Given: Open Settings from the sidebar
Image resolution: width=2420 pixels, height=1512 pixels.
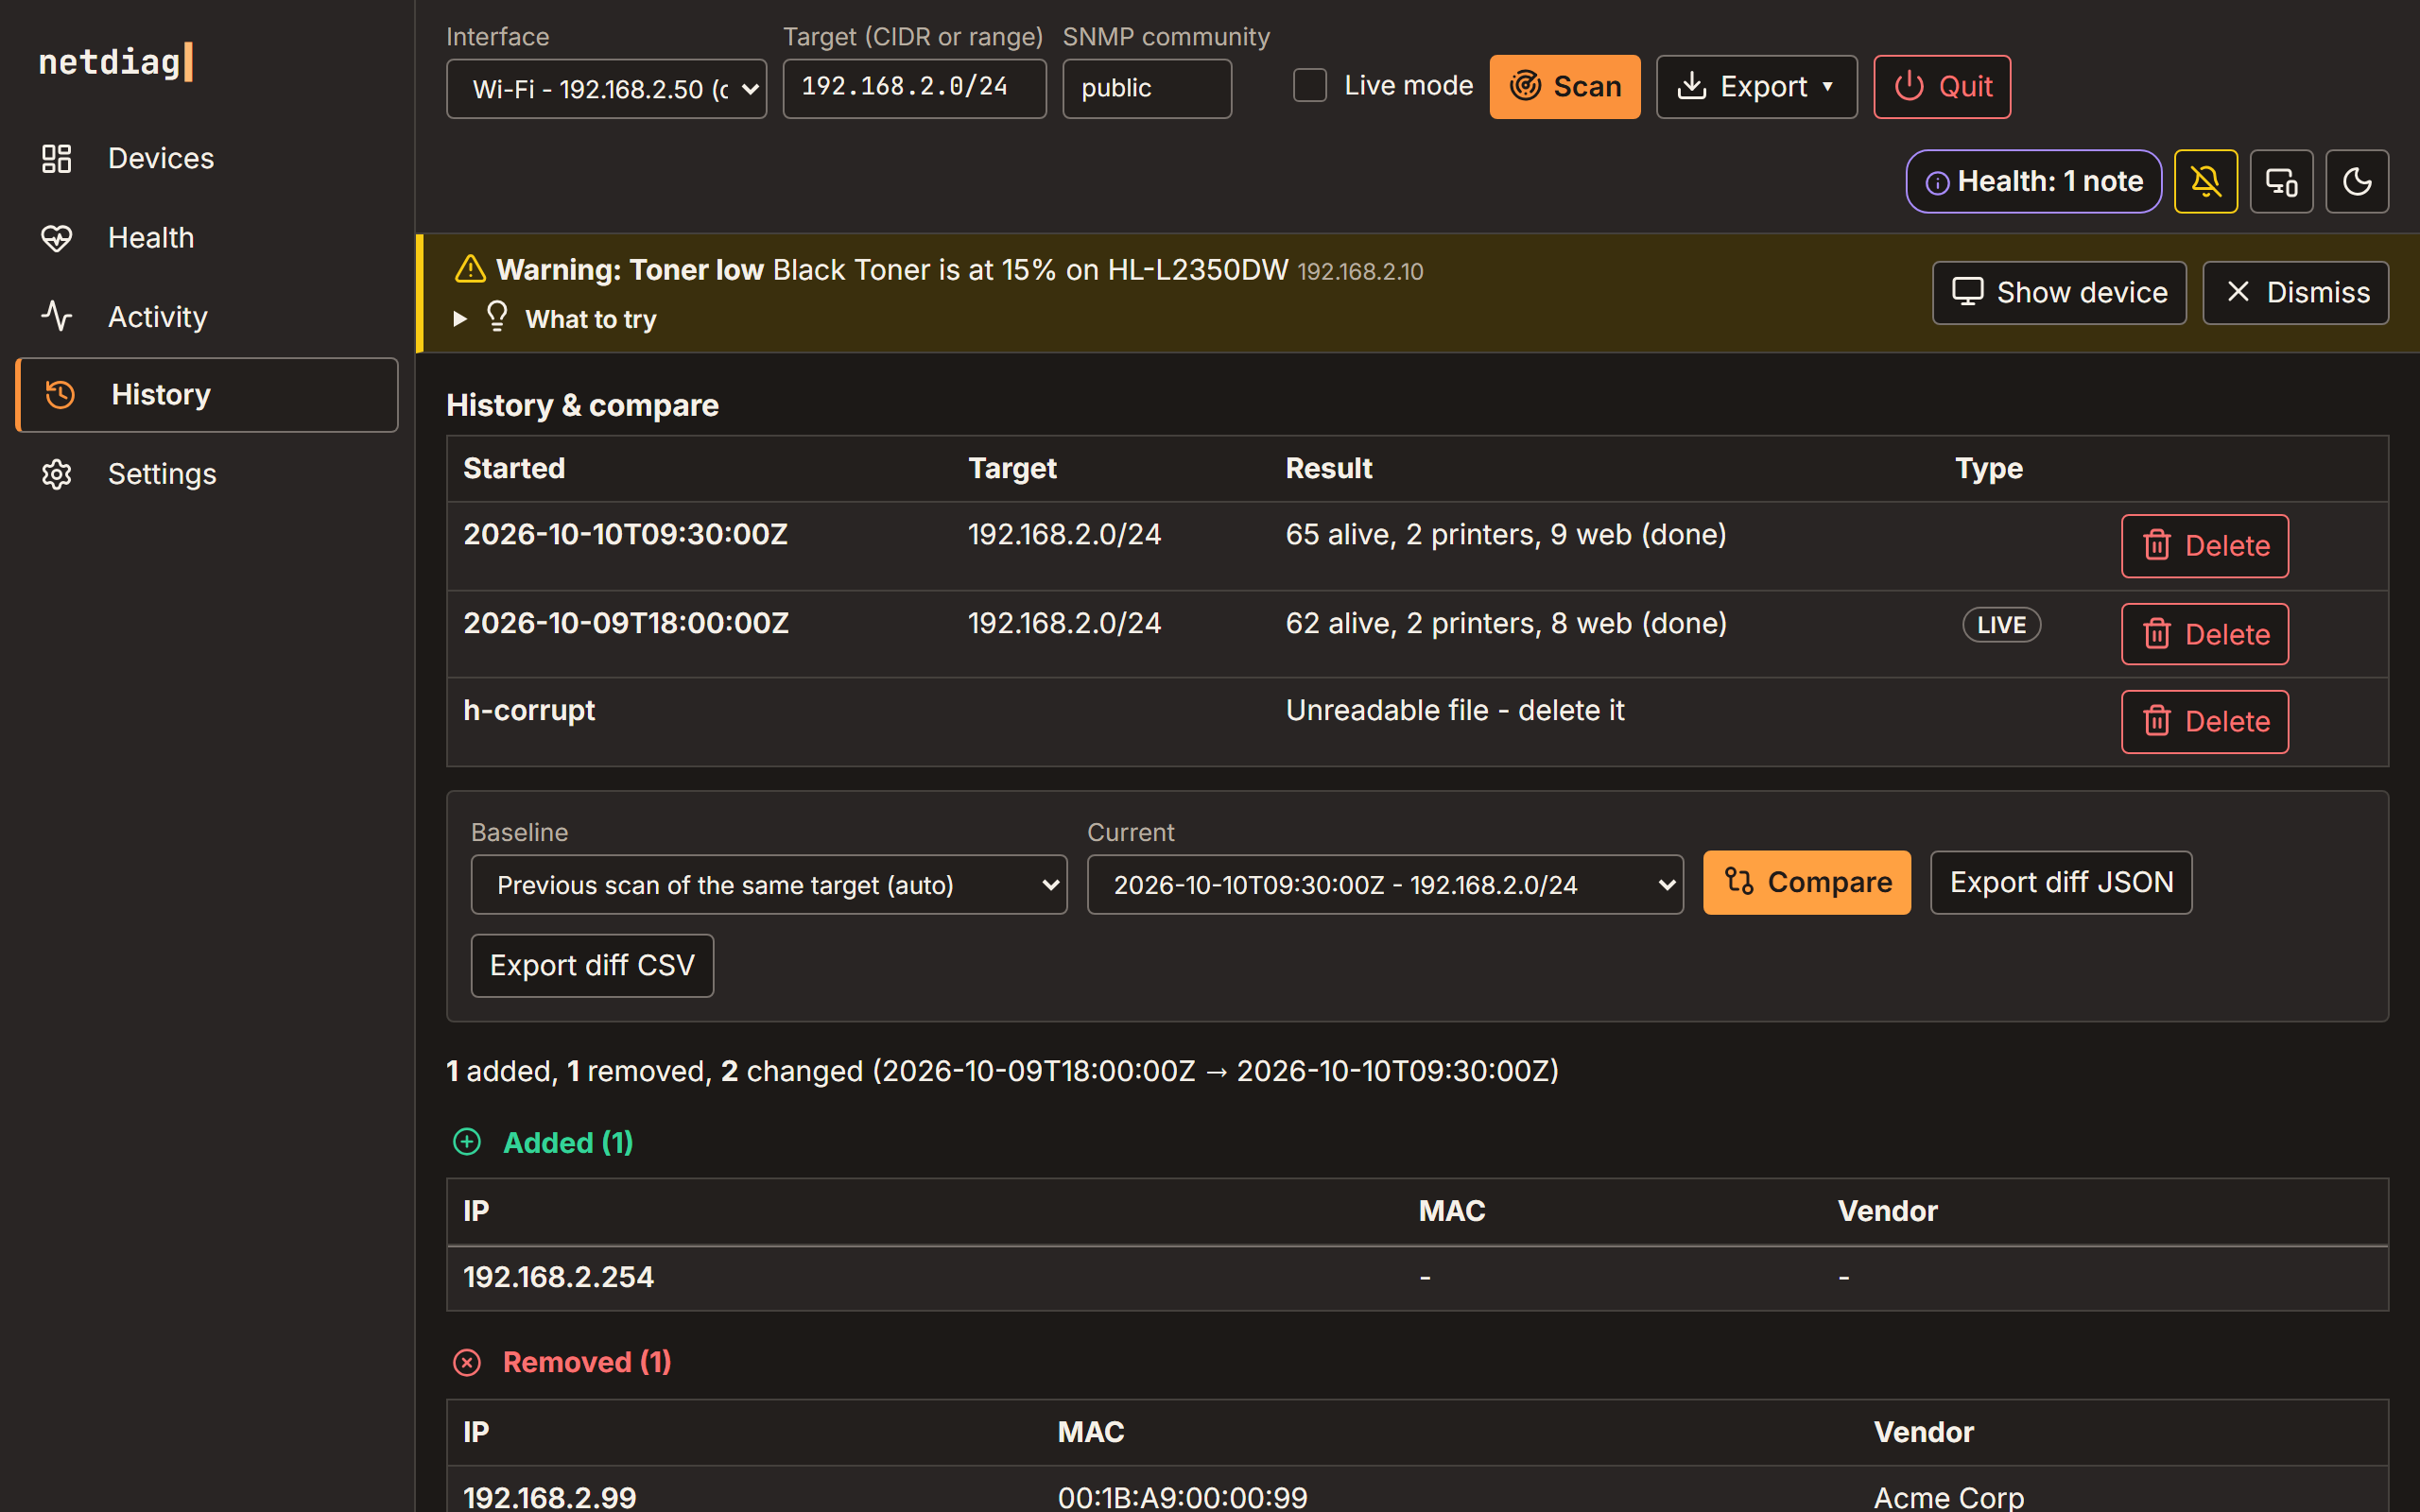Looking at the screenshot, I should pos(207,473).
